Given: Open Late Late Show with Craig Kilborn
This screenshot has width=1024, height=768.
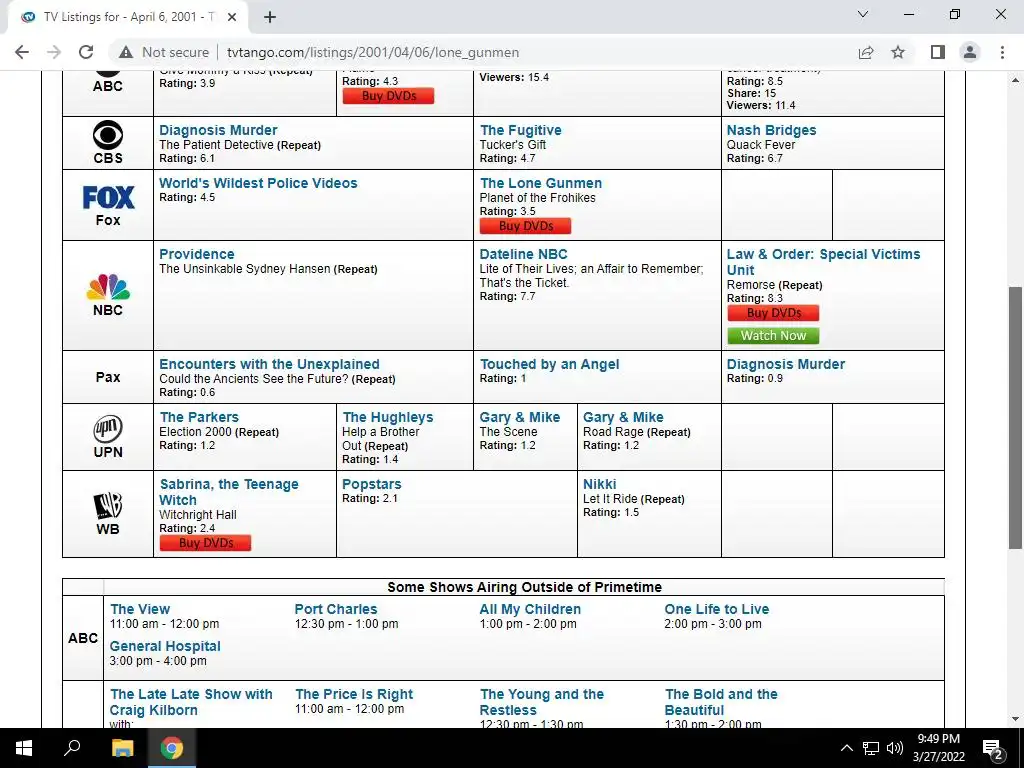Looking at the screenshot, I should 191,703.
